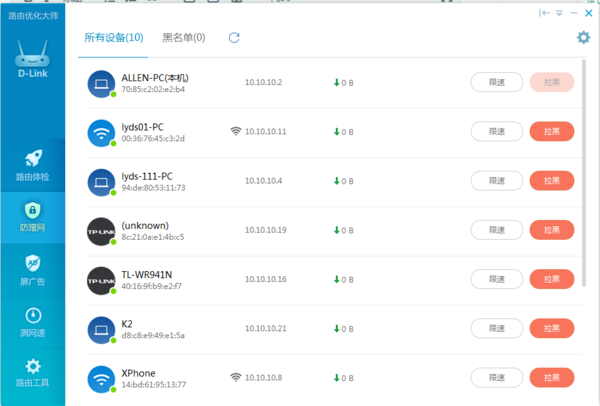The width and height of the screenshot is (600, 406).
Task: Blacklist XPhone with 拉黑
Action: coord(552,378)
